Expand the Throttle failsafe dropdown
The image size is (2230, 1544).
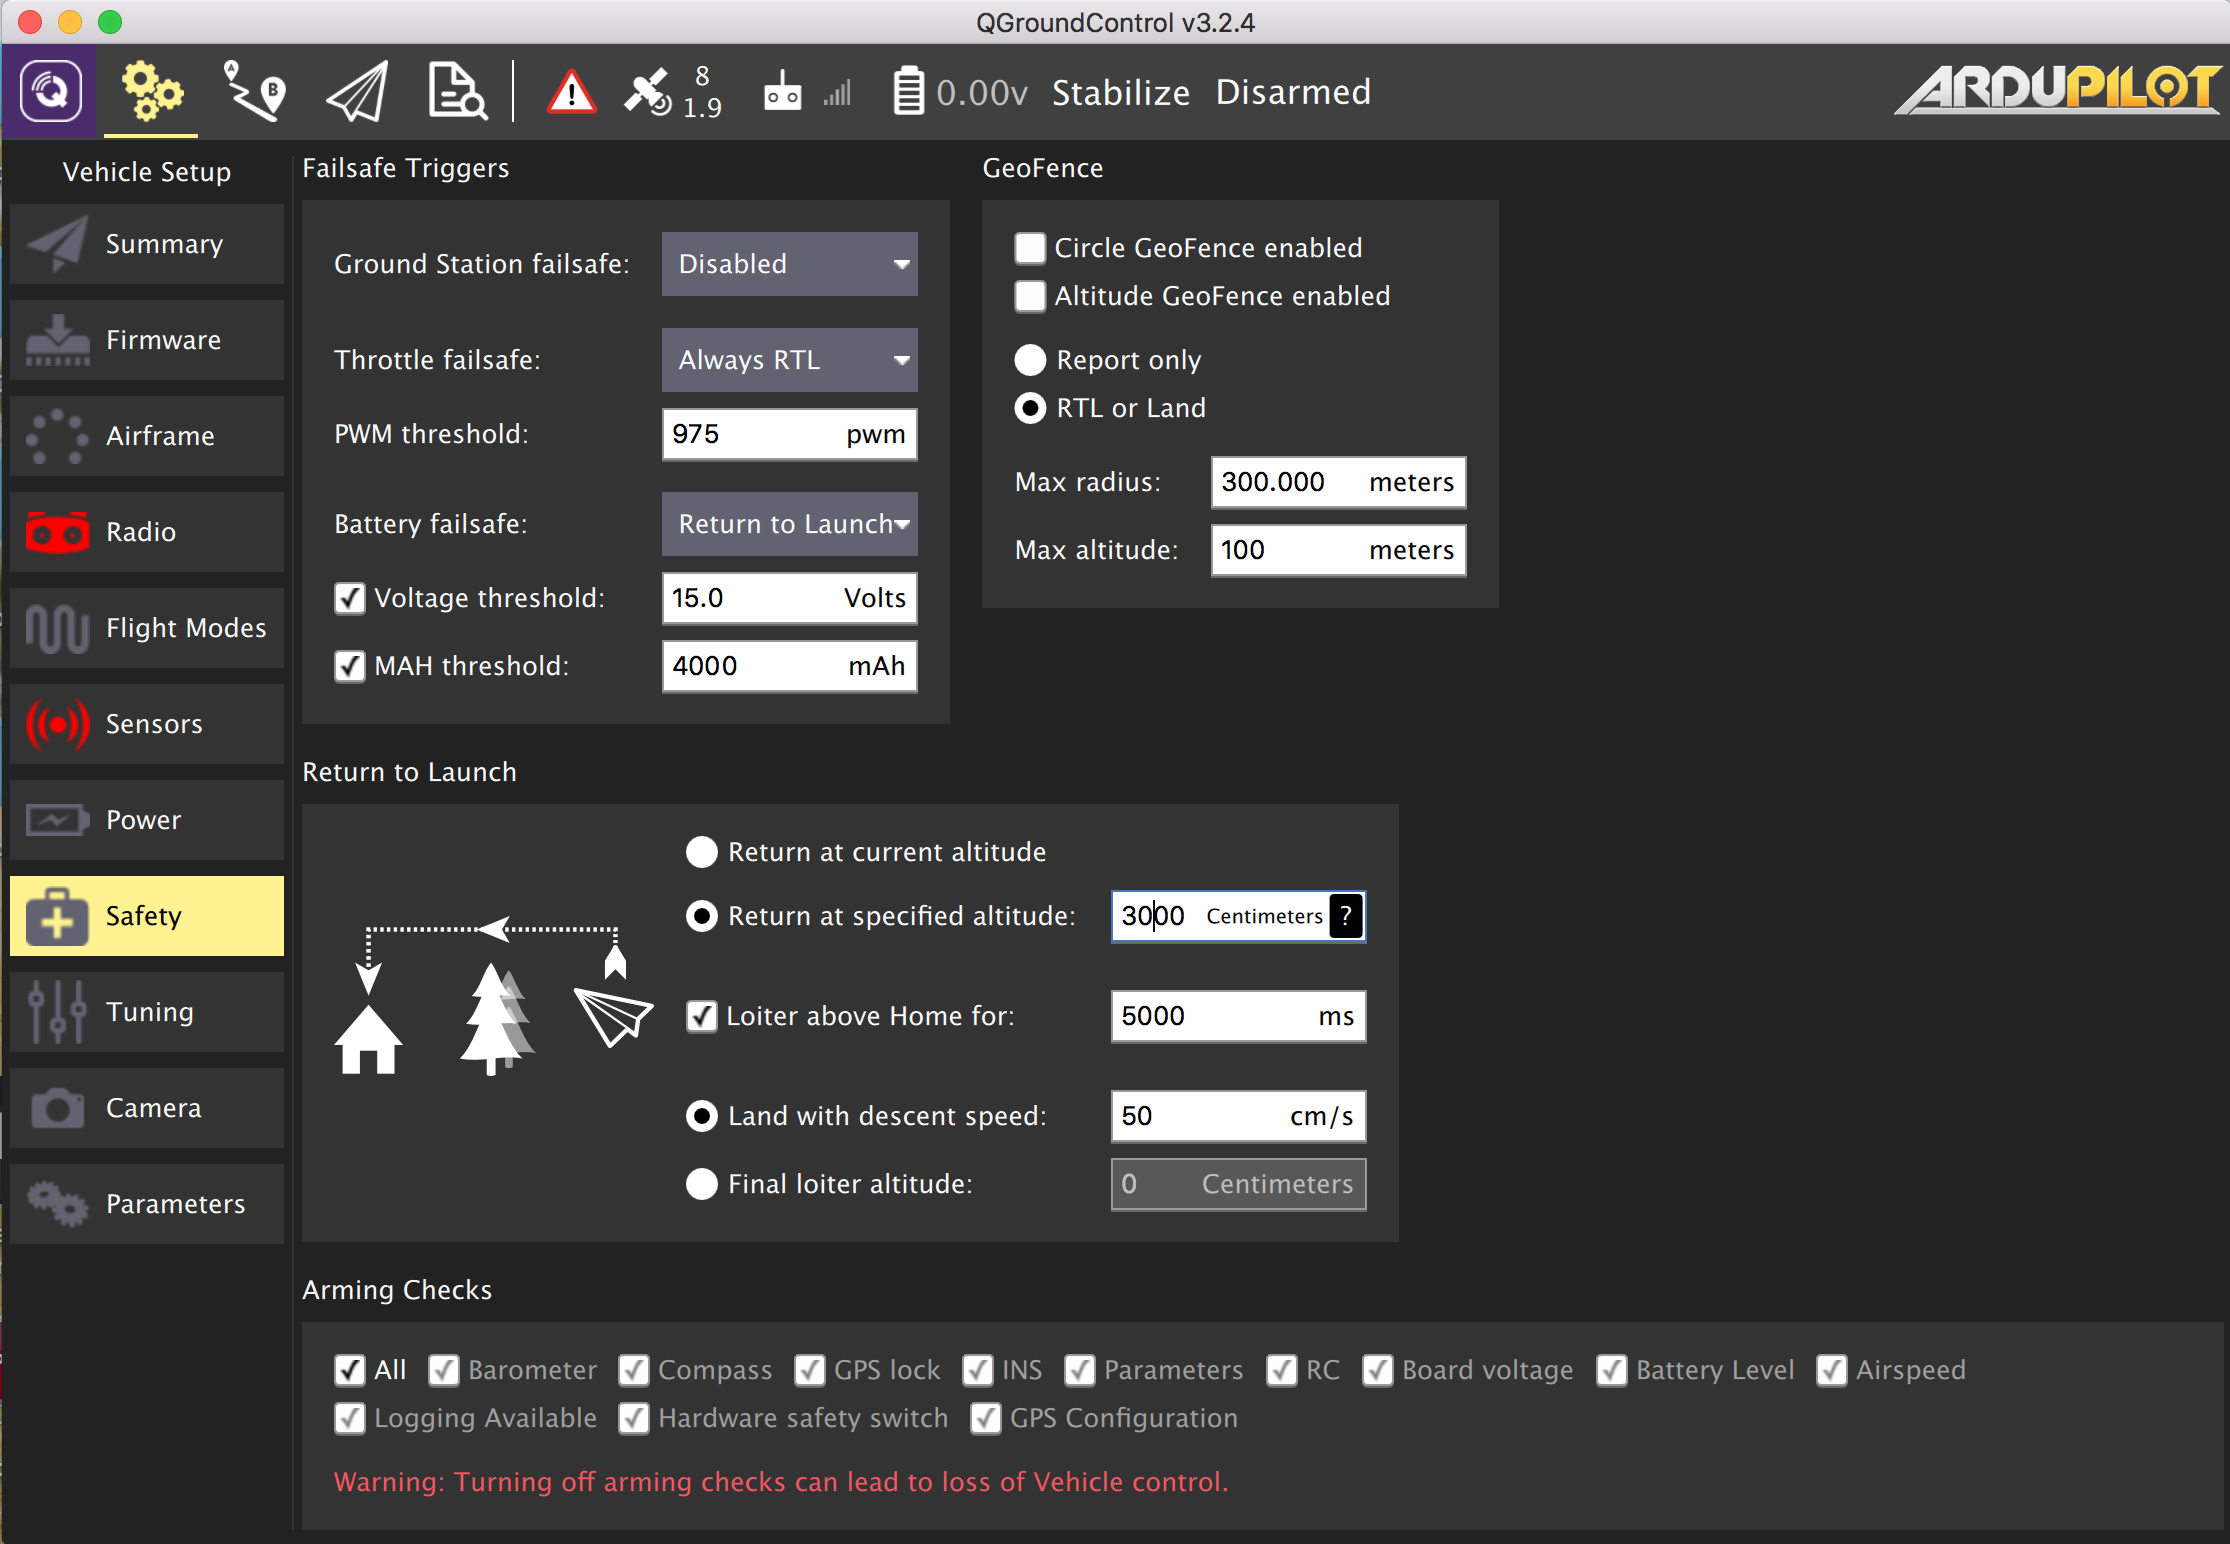789,360
